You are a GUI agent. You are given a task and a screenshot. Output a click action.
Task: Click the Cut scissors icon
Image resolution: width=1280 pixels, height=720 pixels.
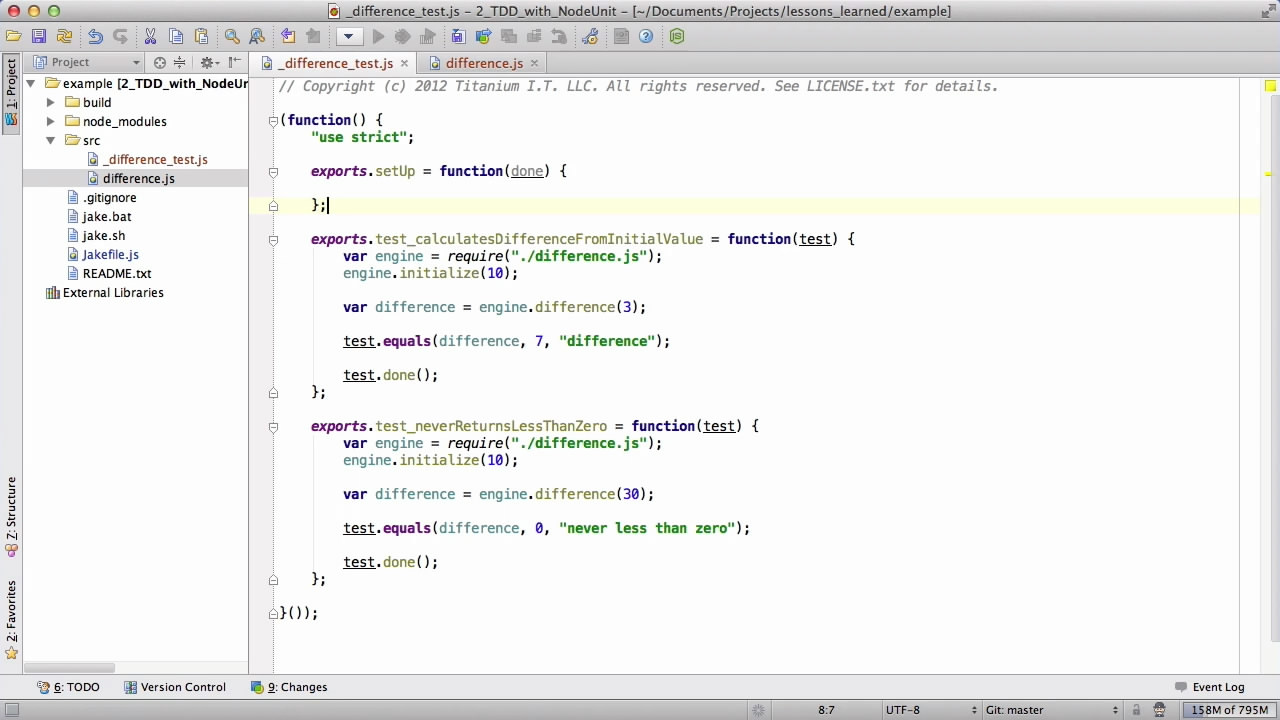point(150,36)
